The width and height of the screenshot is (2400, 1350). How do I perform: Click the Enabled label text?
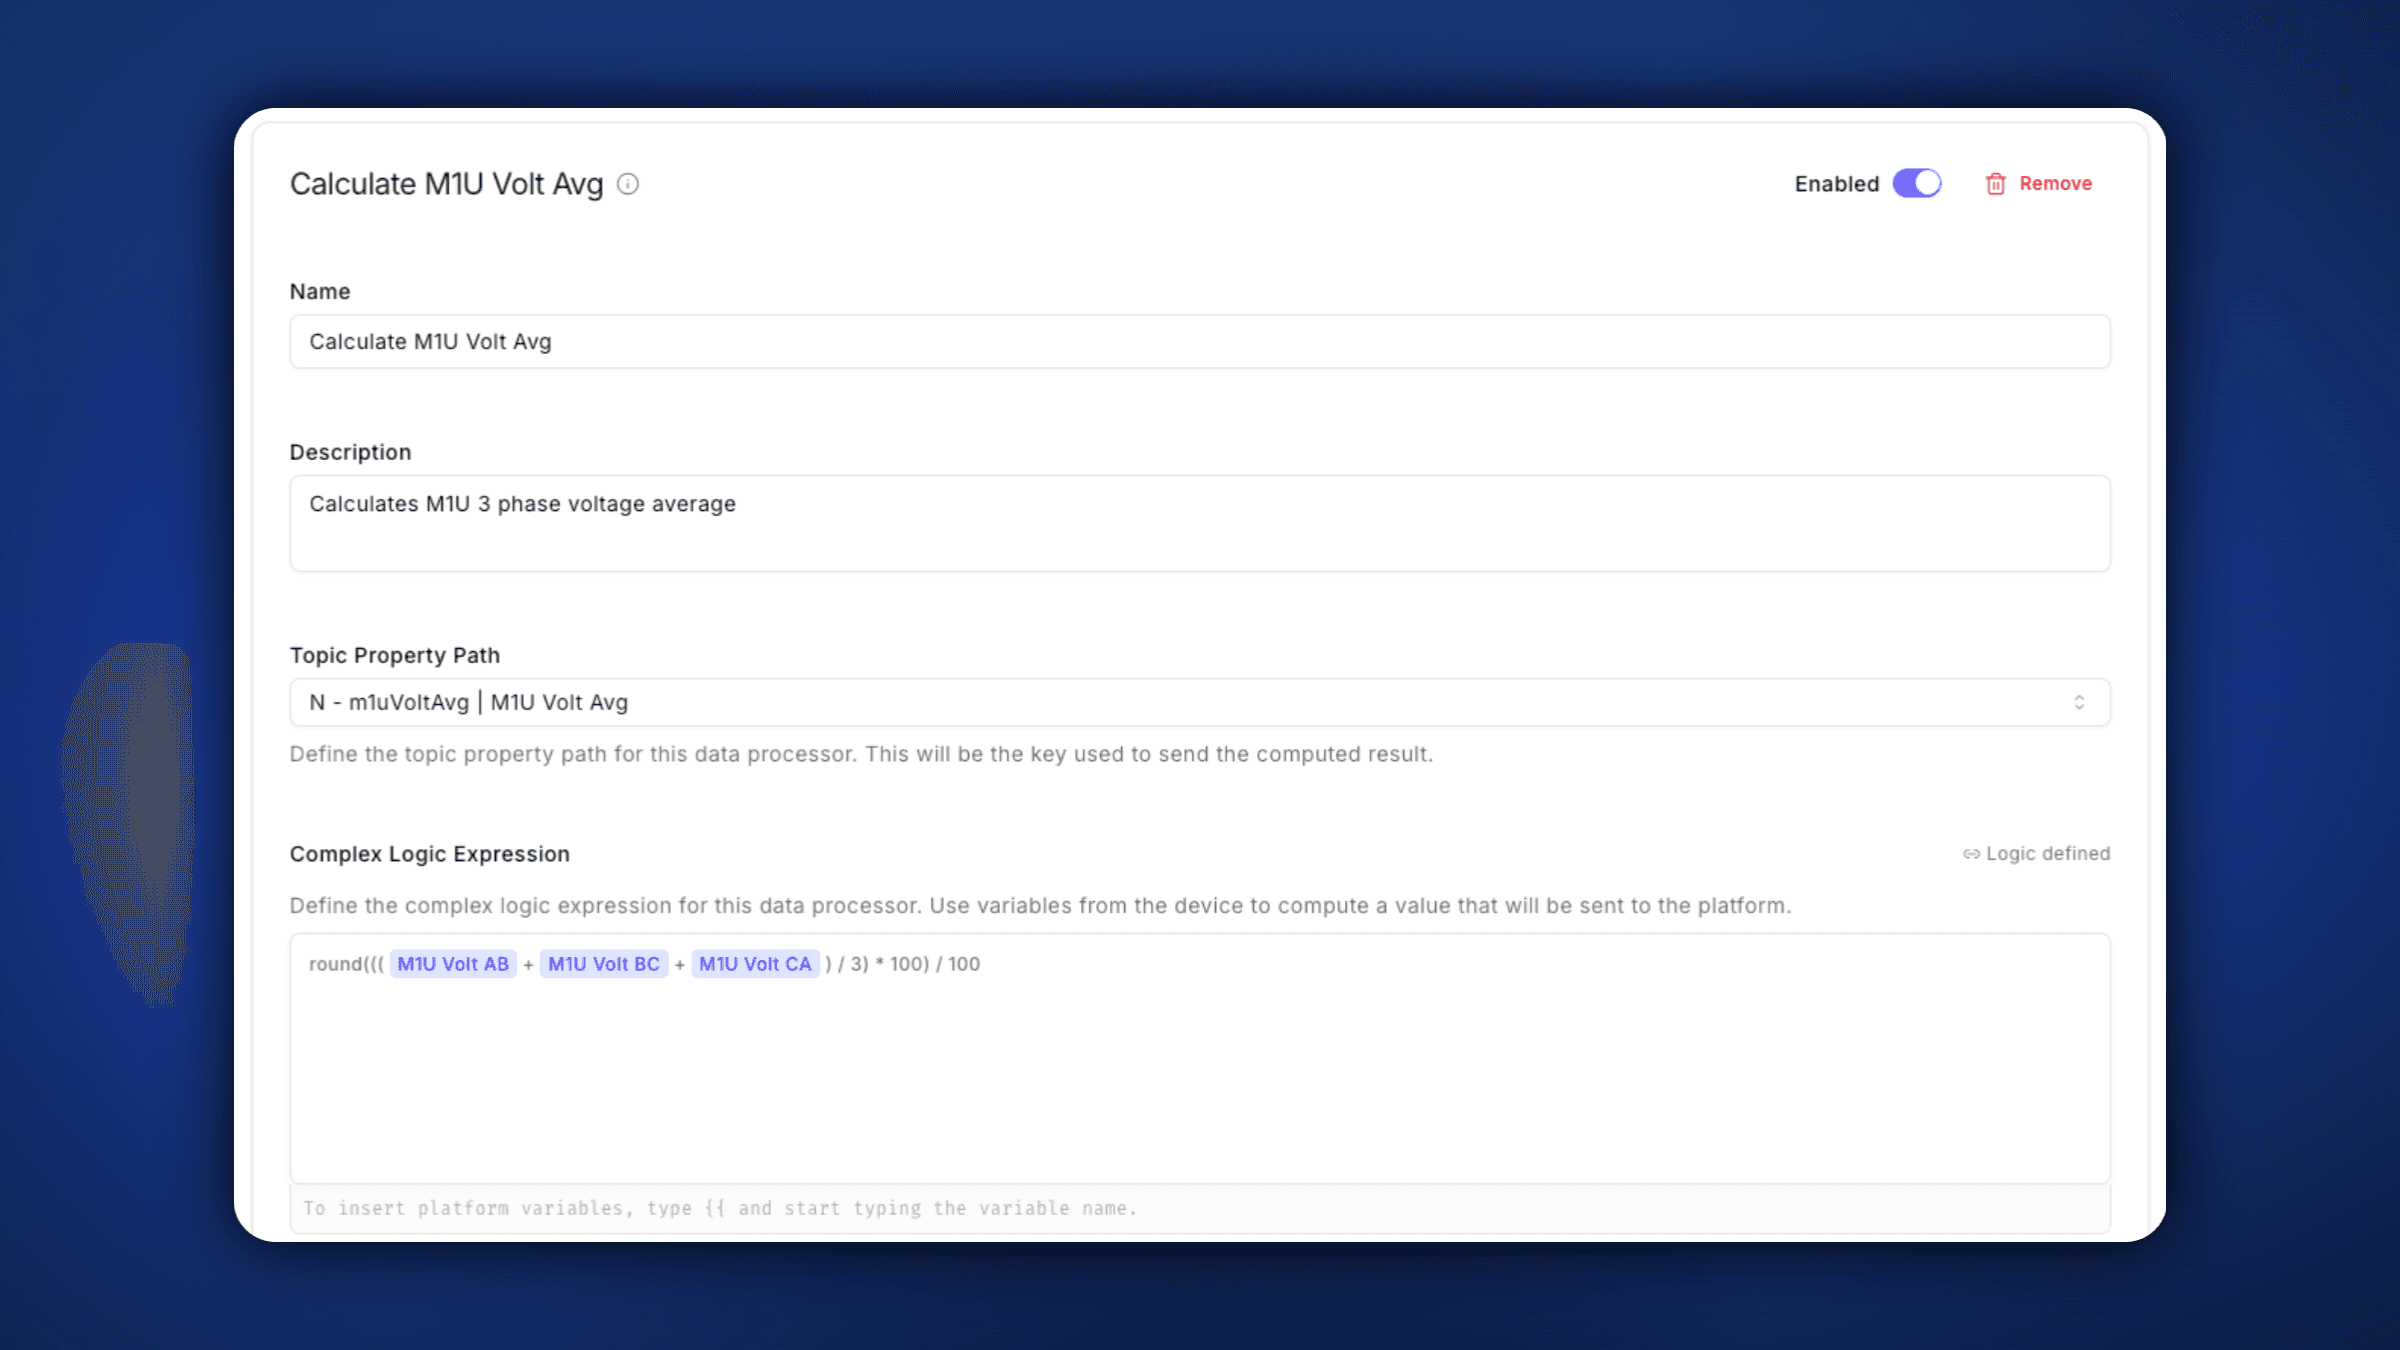click(1836, 184)
